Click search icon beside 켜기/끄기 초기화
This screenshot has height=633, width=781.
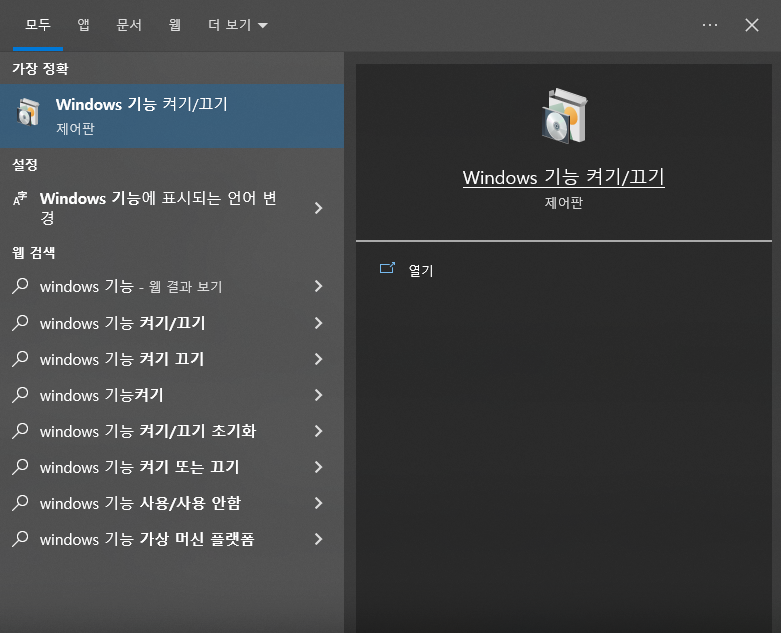(x=20, y=430)
